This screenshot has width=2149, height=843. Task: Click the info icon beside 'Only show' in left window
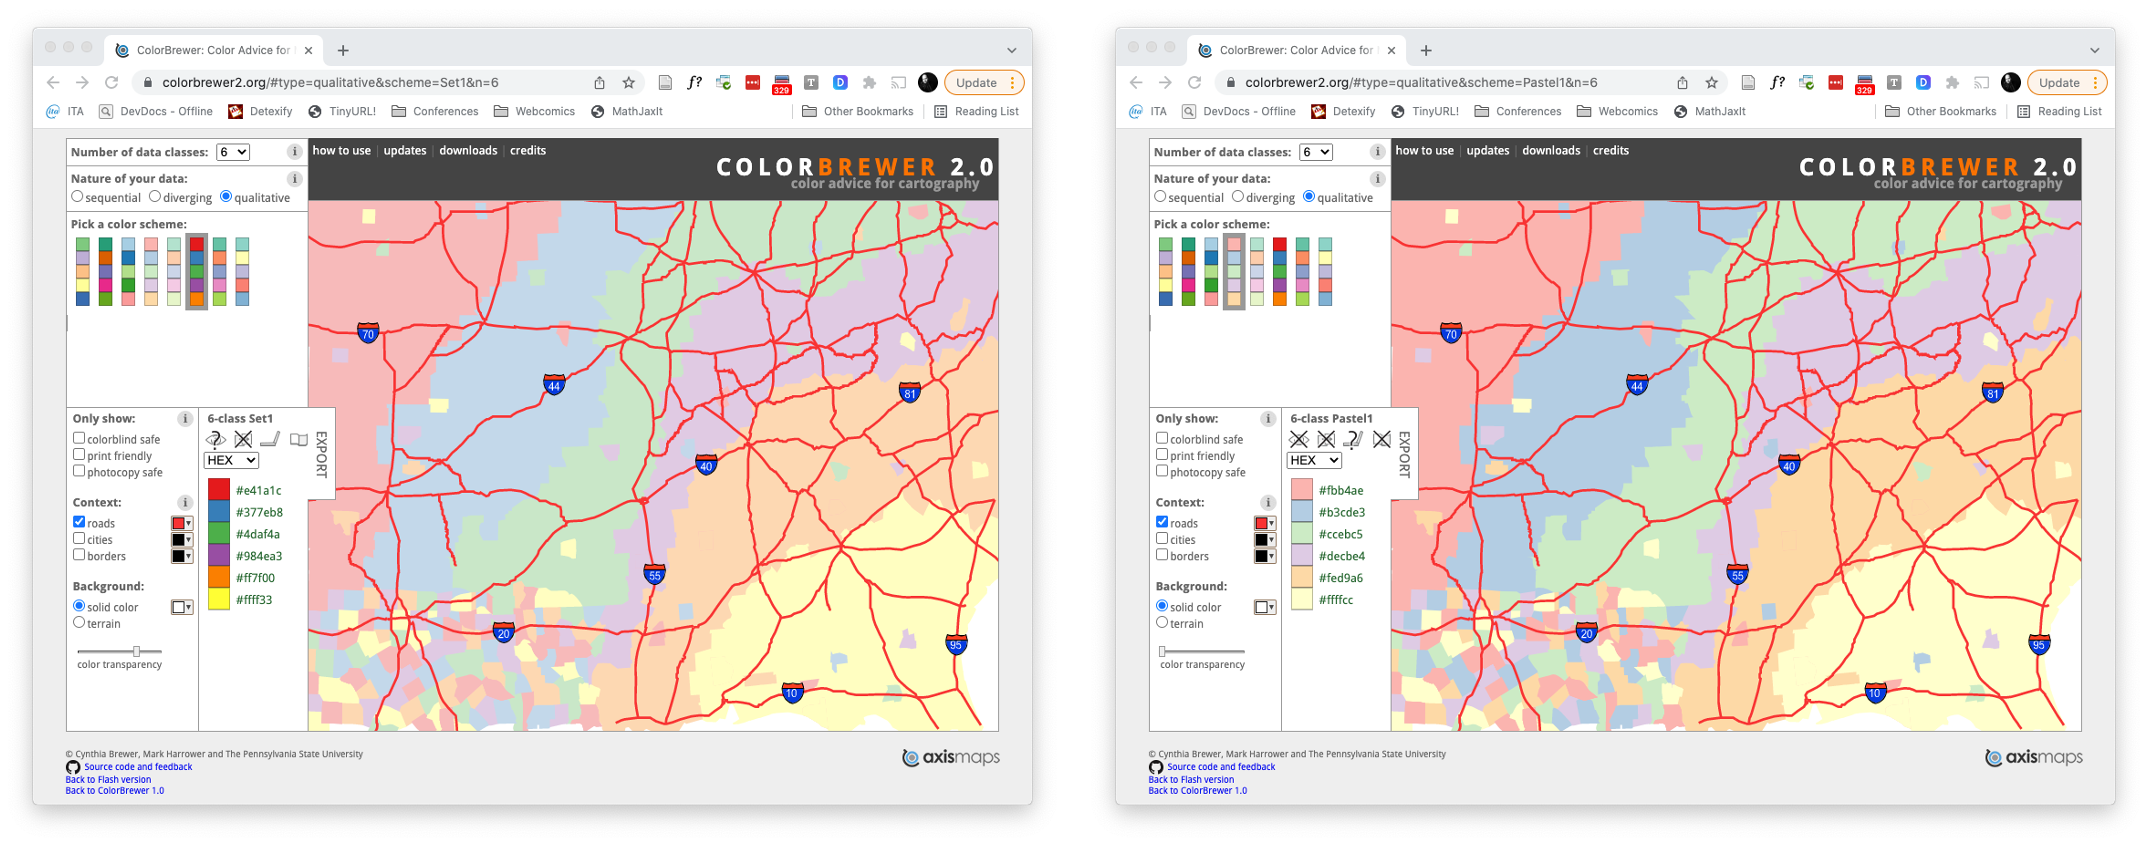click(x=185, y=419)
